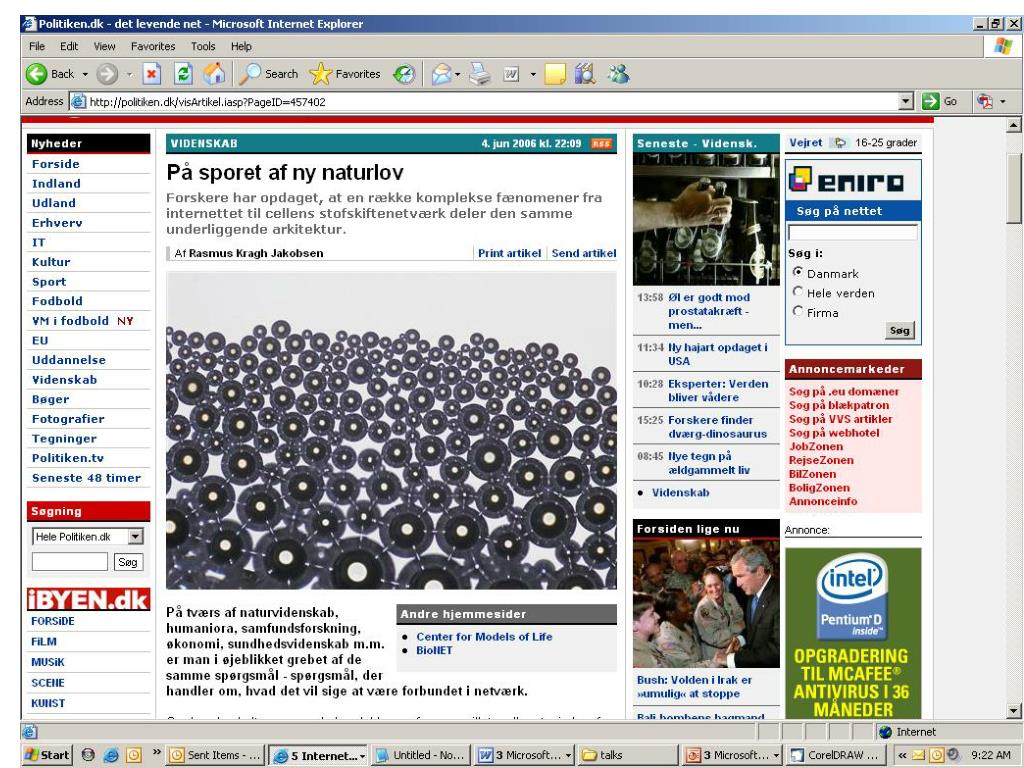
Task: Click the Mail envelope icon
Action: (441, 74)
